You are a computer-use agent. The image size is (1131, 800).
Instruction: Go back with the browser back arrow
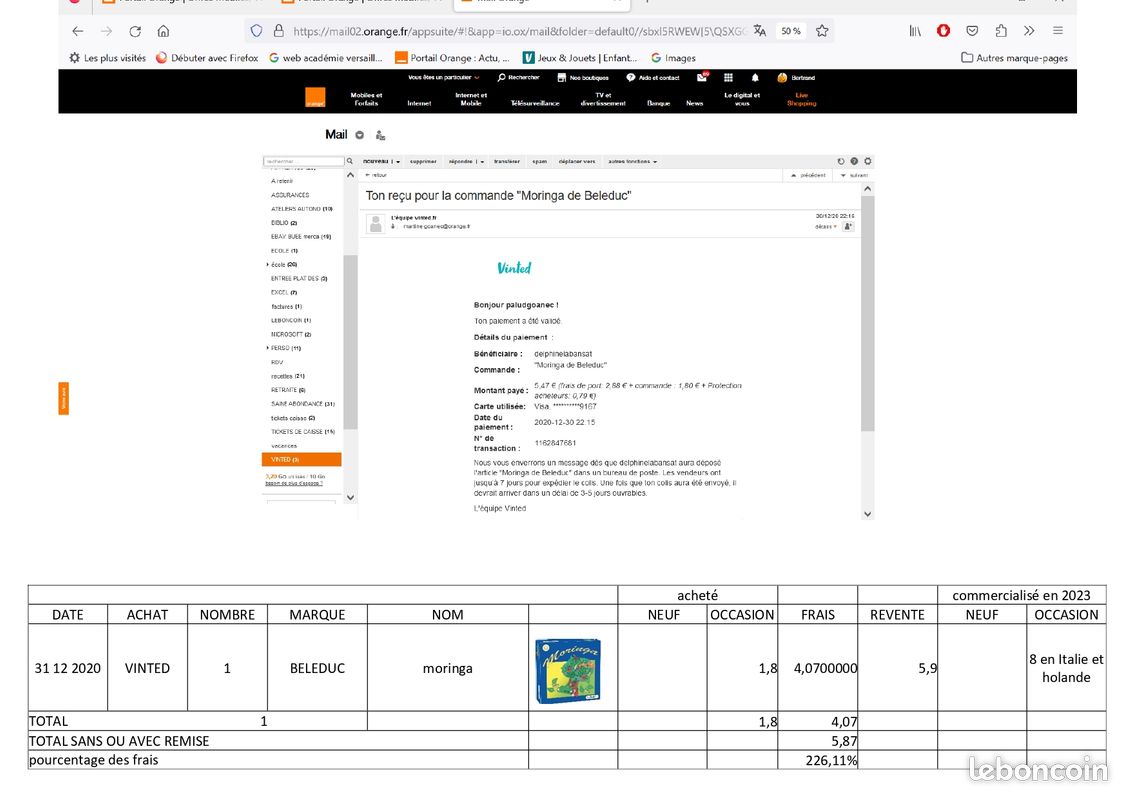[x=78, y=31]
